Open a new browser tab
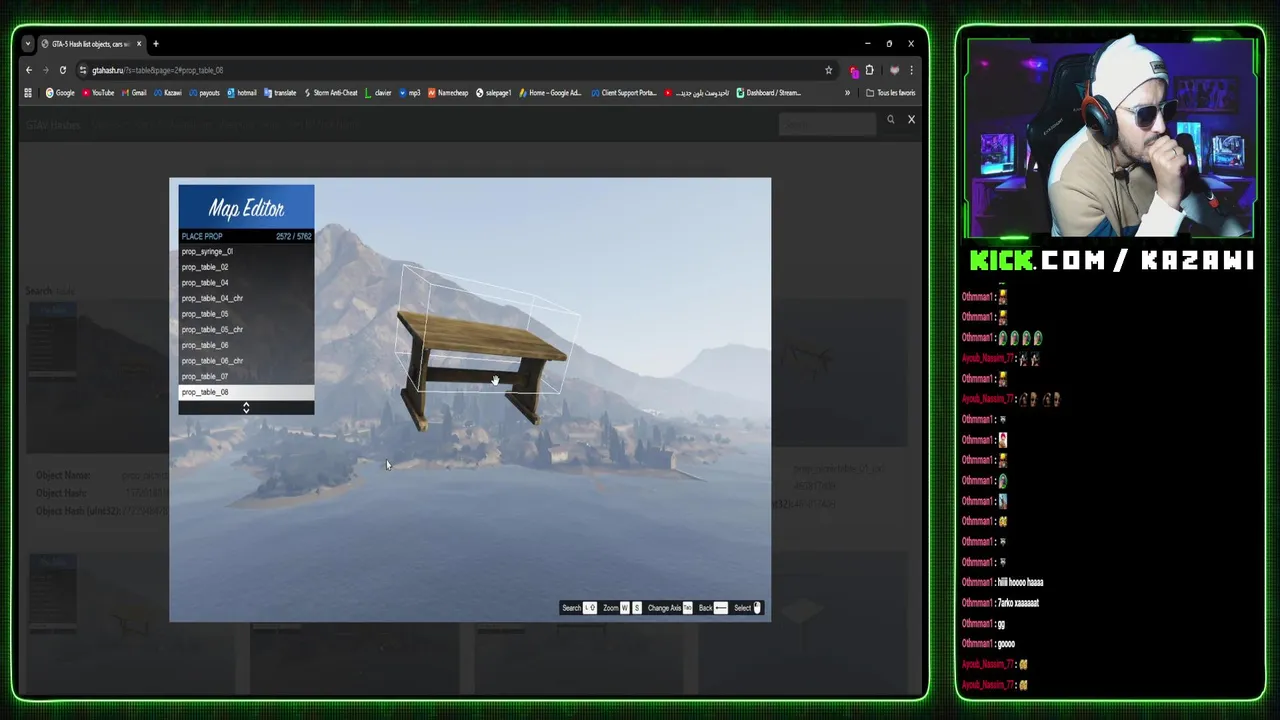This screenshot has height=720, width=1280. (156, 44)
